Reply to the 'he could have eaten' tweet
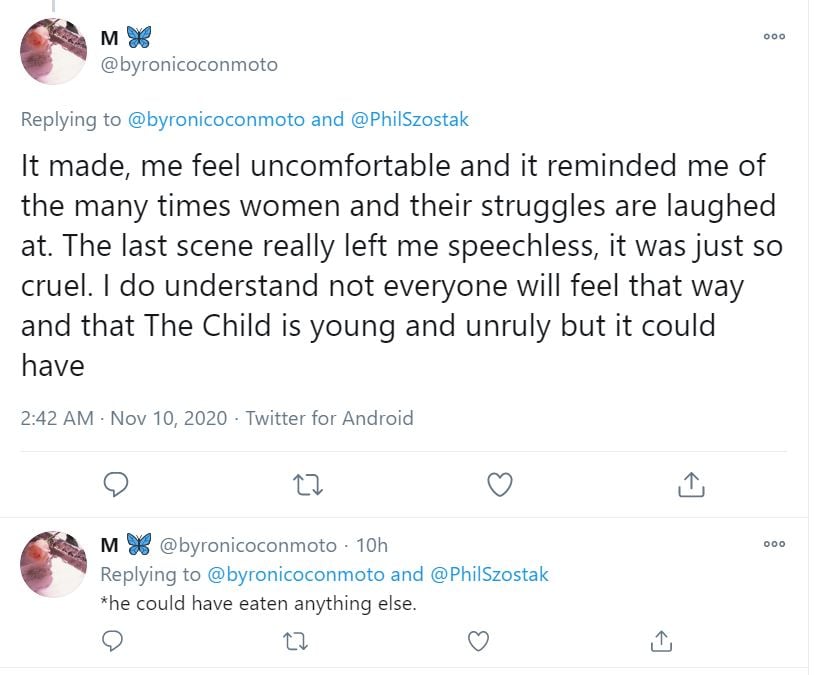This screenshot has width=815, height=675. tap(113, 639)
